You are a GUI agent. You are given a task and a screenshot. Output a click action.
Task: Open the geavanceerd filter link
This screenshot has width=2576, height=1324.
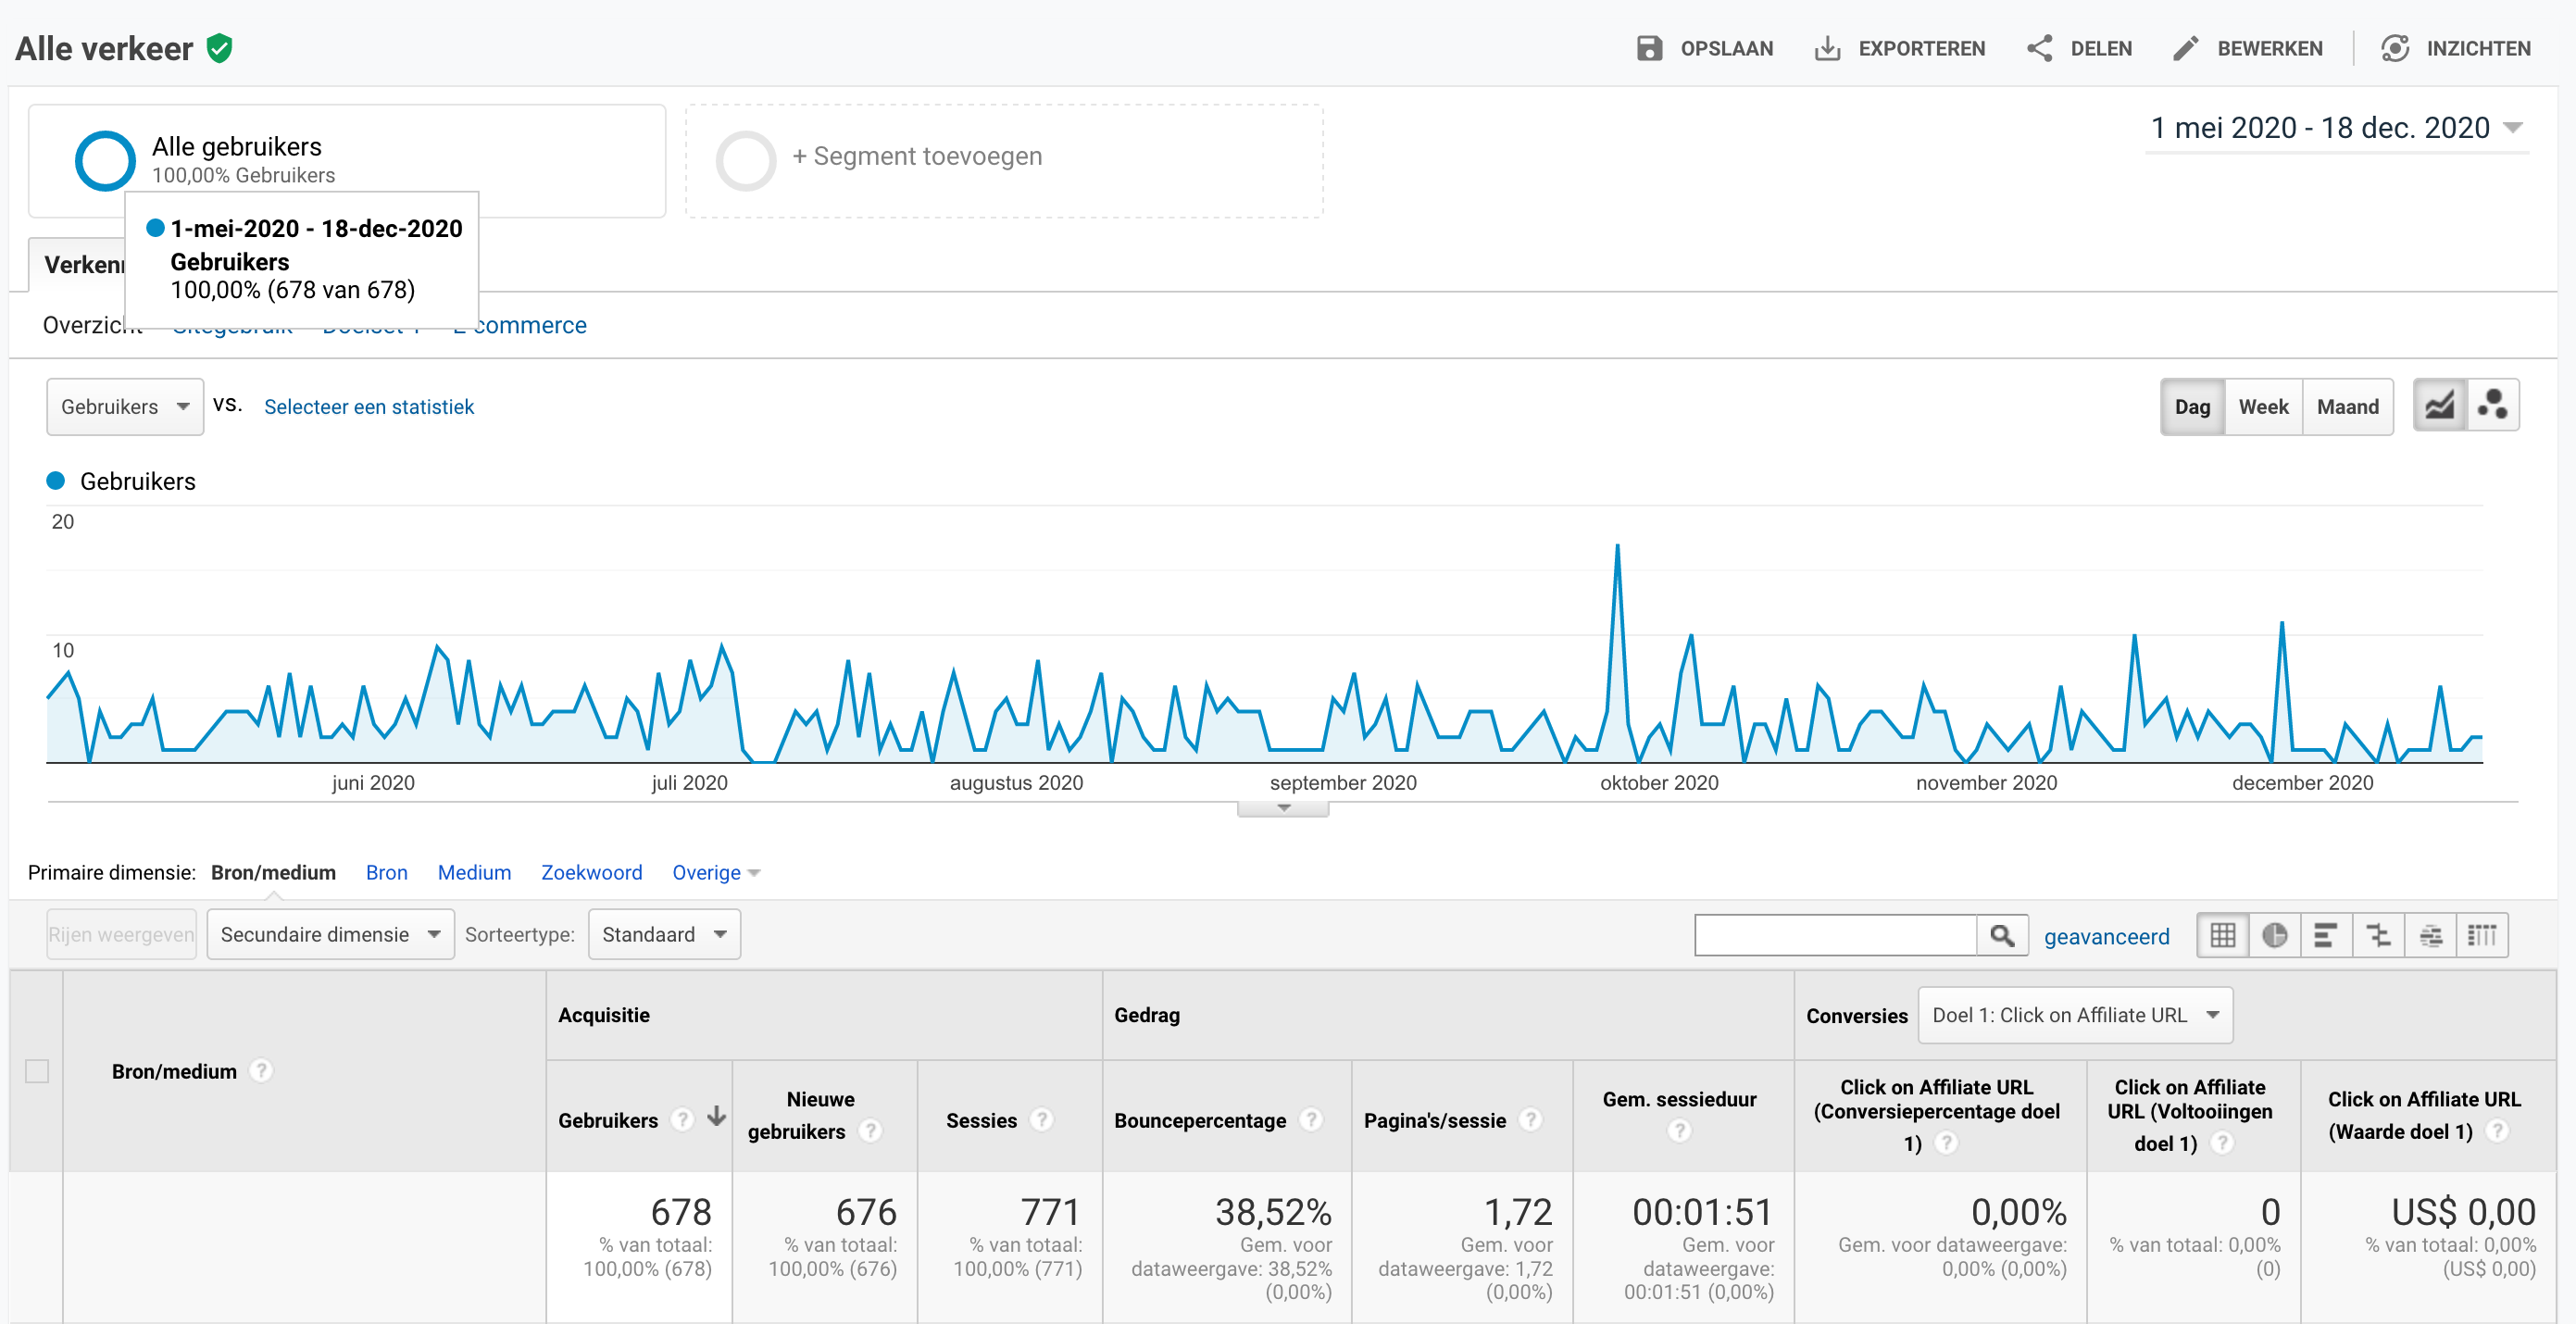click(2106, 936)
